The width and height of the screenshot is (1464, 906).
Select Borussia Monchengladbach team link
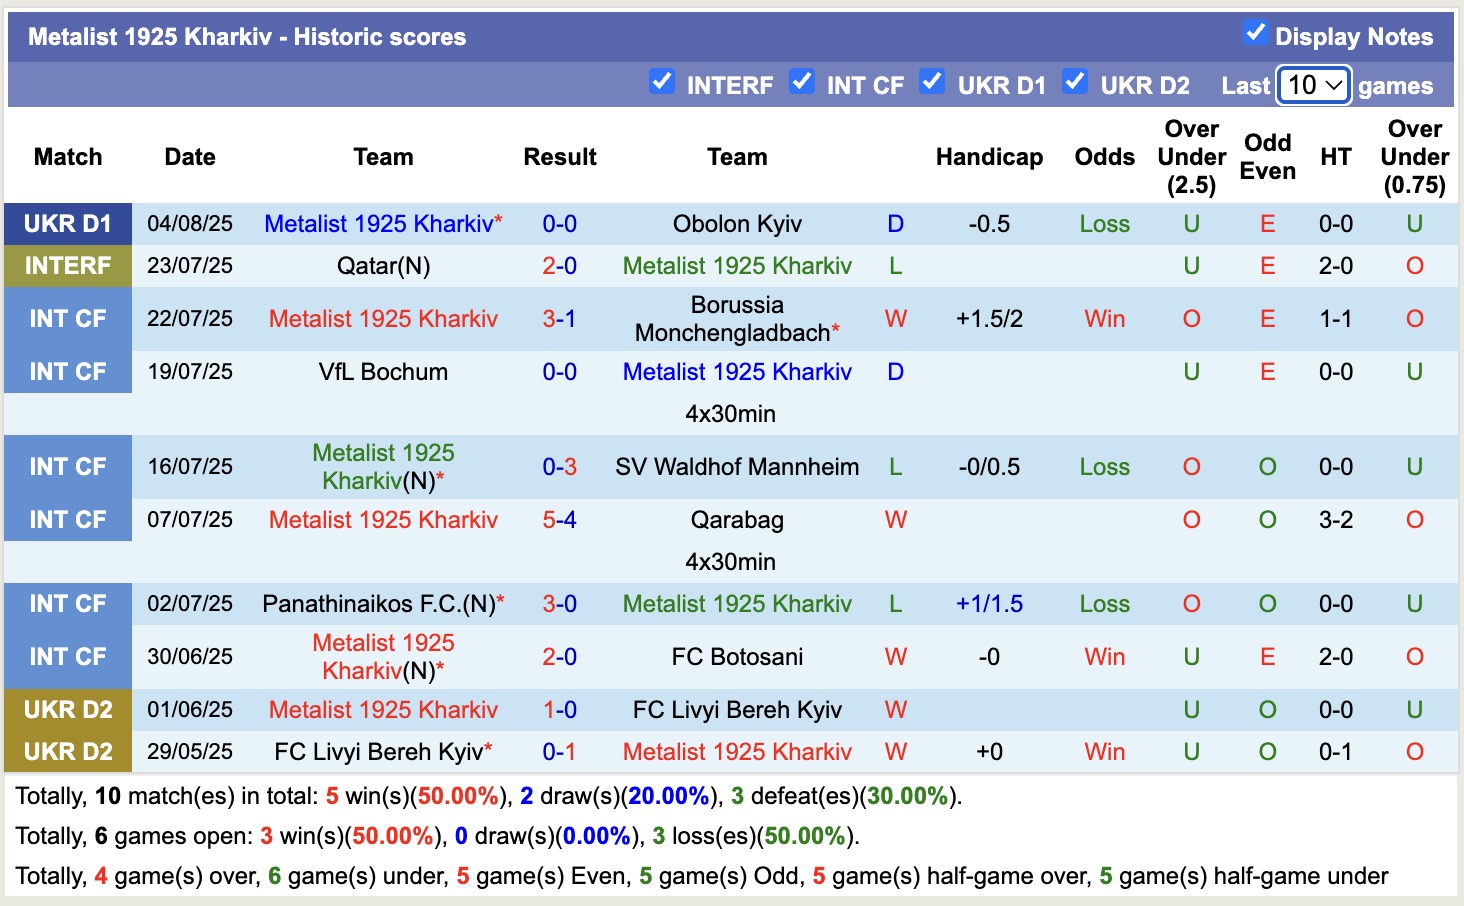(736, 319)
